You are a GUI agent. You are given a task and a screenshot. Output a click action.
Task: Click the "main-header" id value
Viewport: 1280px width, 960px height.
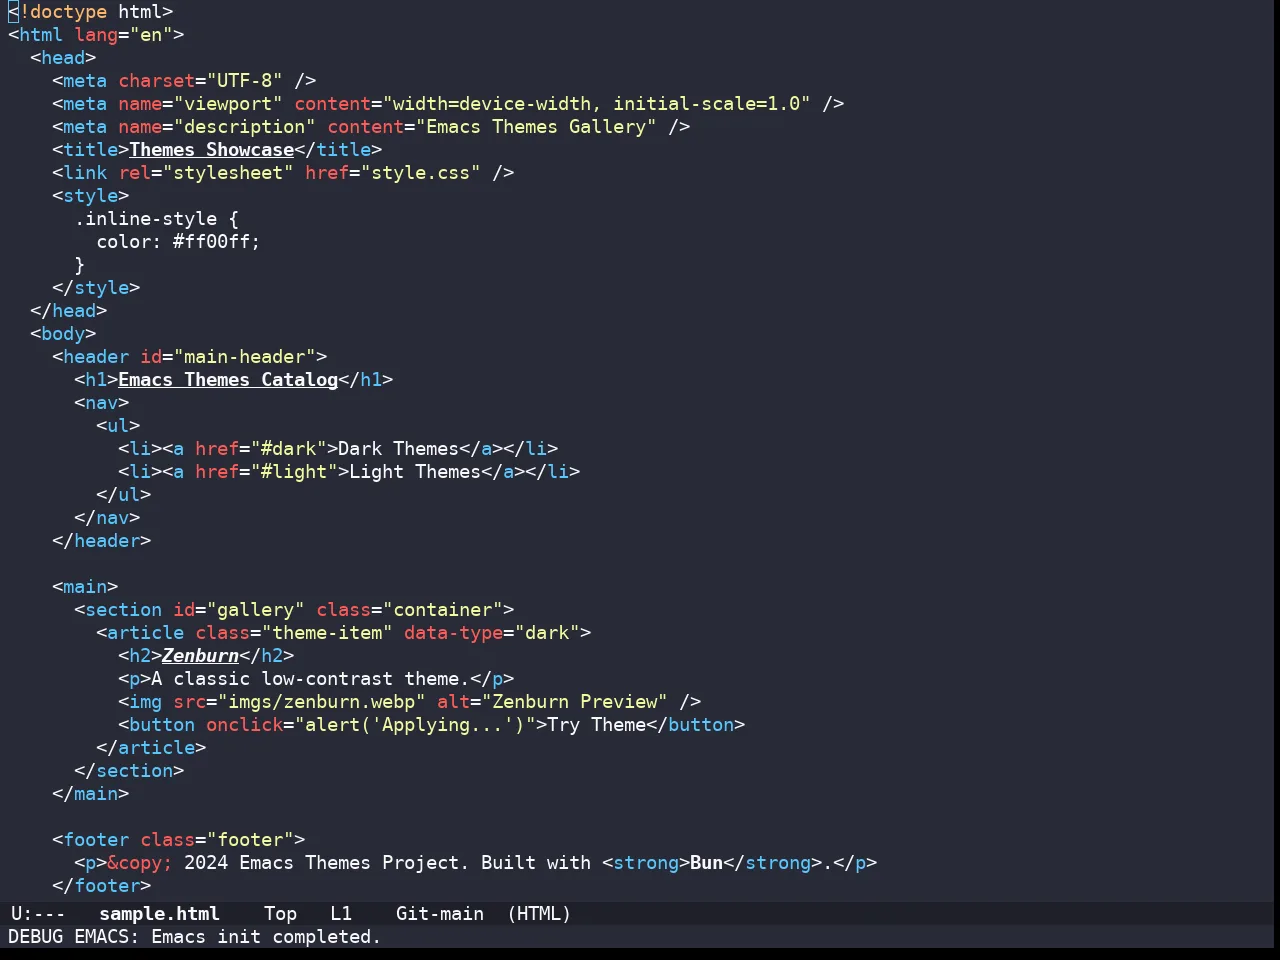(x=244, y=357)
